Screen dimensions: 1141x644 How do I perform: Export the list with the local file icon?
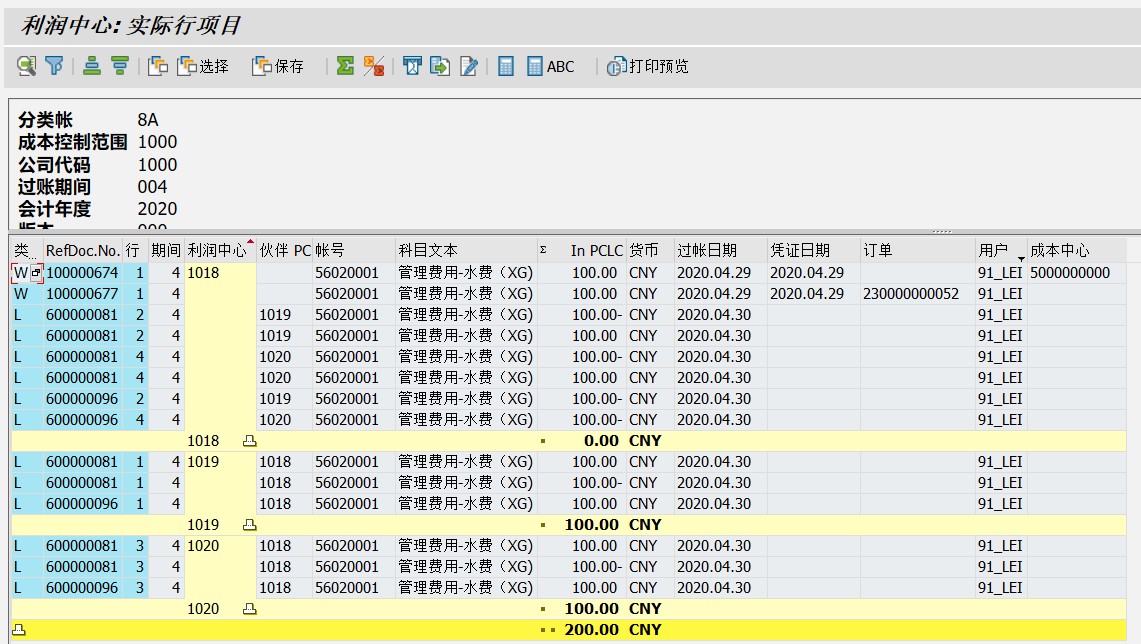438,66
